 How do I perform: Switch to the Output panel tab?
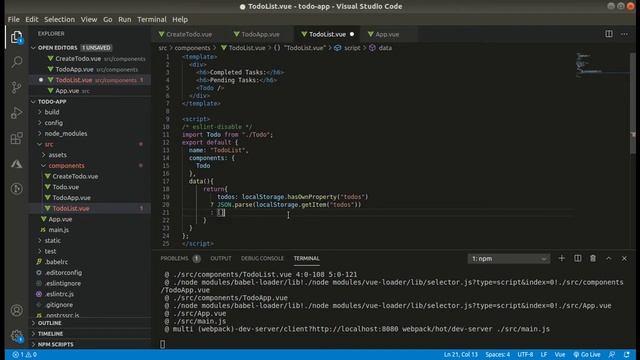tap(221, 259)
